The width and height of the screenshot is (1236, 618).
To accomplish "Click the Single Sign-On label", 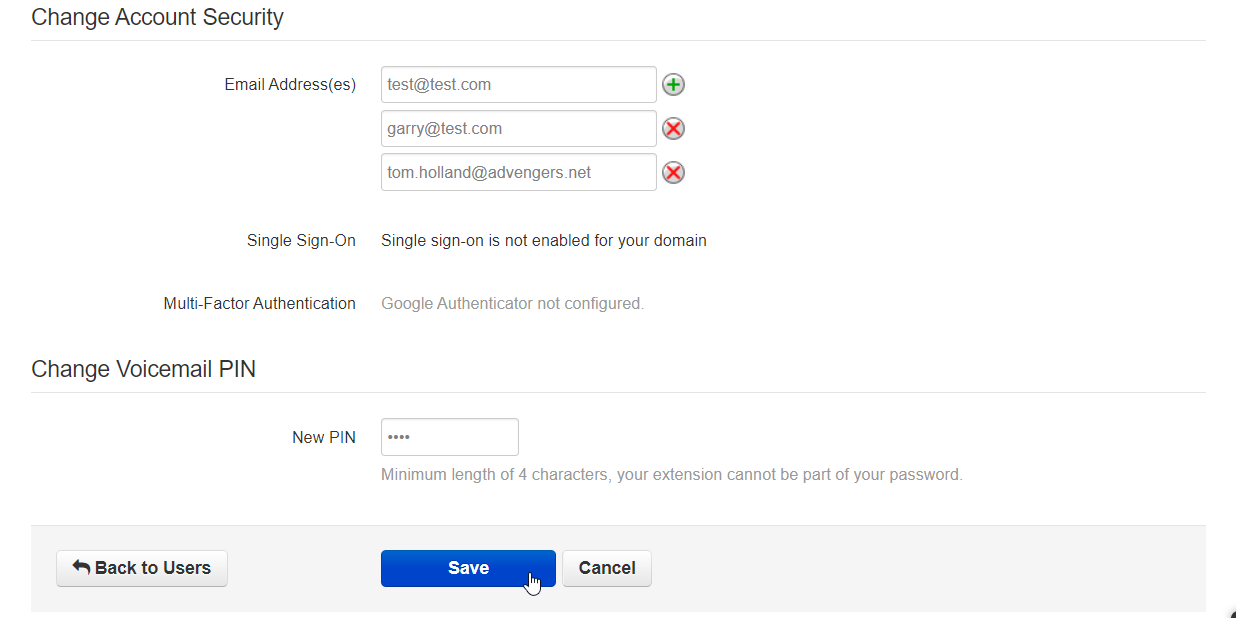I will pyautogui.click(x=301, y=240).
